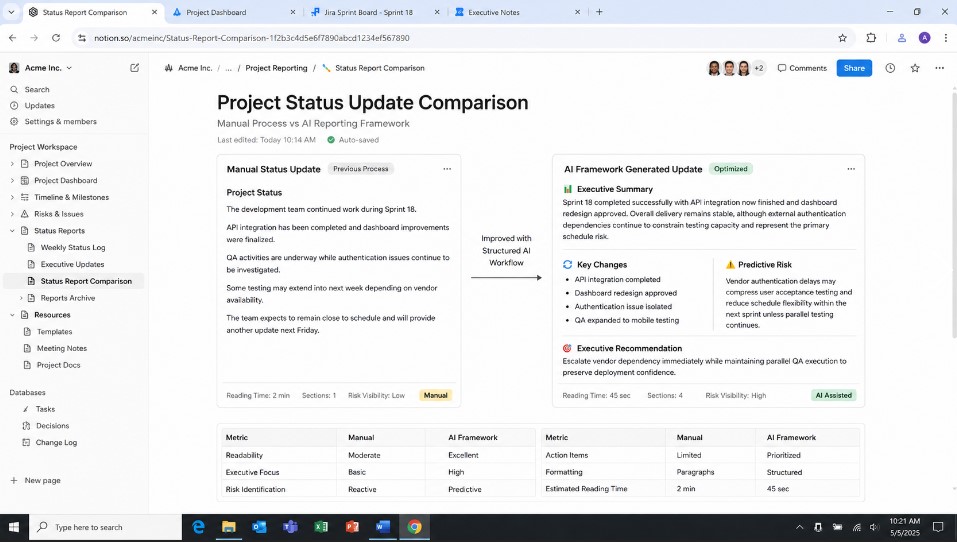The image size is (957, 542).
Task: Open the Comments panel
Action: point(802,68)
